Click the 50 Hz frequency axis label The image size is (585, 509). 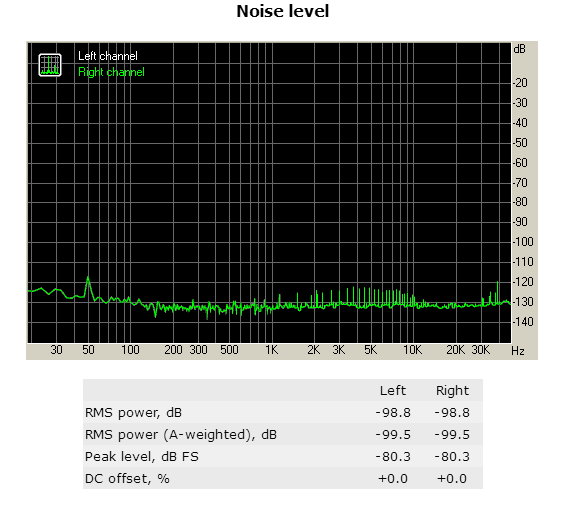point(88,350)
